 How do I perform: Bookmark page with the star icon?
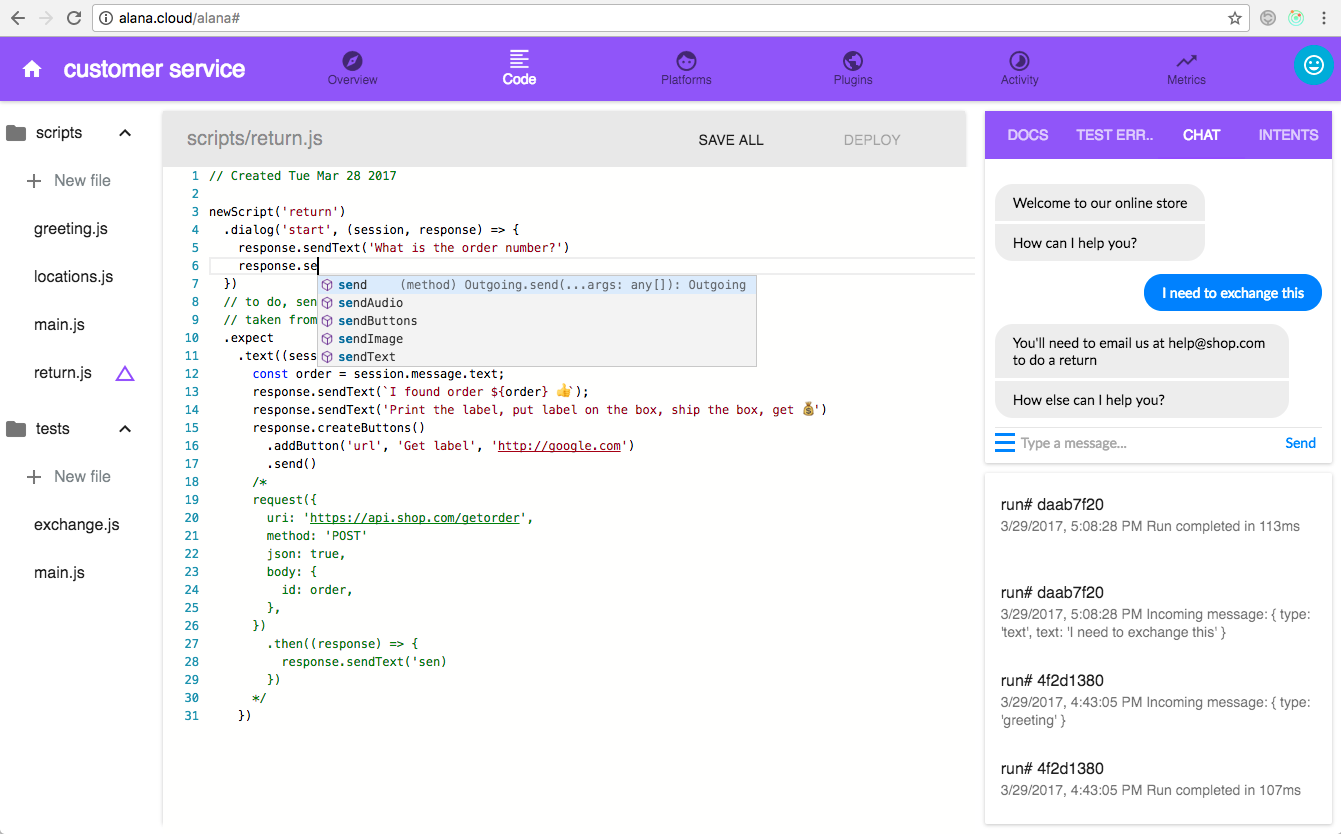(x=1235, y=18)
